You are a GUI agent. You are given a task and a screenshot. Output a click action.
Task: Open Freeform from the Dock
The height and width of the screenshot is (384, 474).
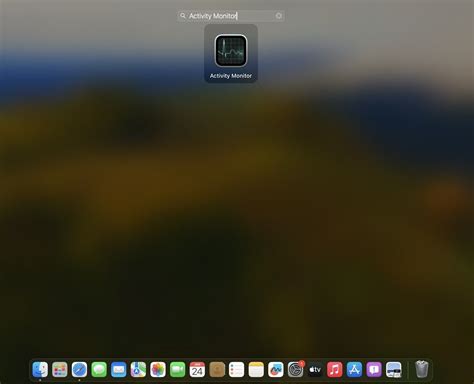[276, 369]
